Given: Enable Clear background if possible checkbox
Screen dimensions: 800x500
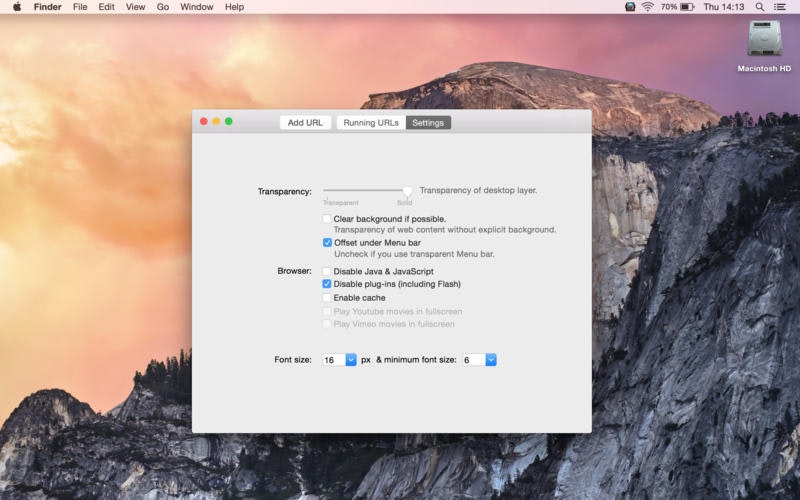Looking at the screenshot, I should 327,219.
